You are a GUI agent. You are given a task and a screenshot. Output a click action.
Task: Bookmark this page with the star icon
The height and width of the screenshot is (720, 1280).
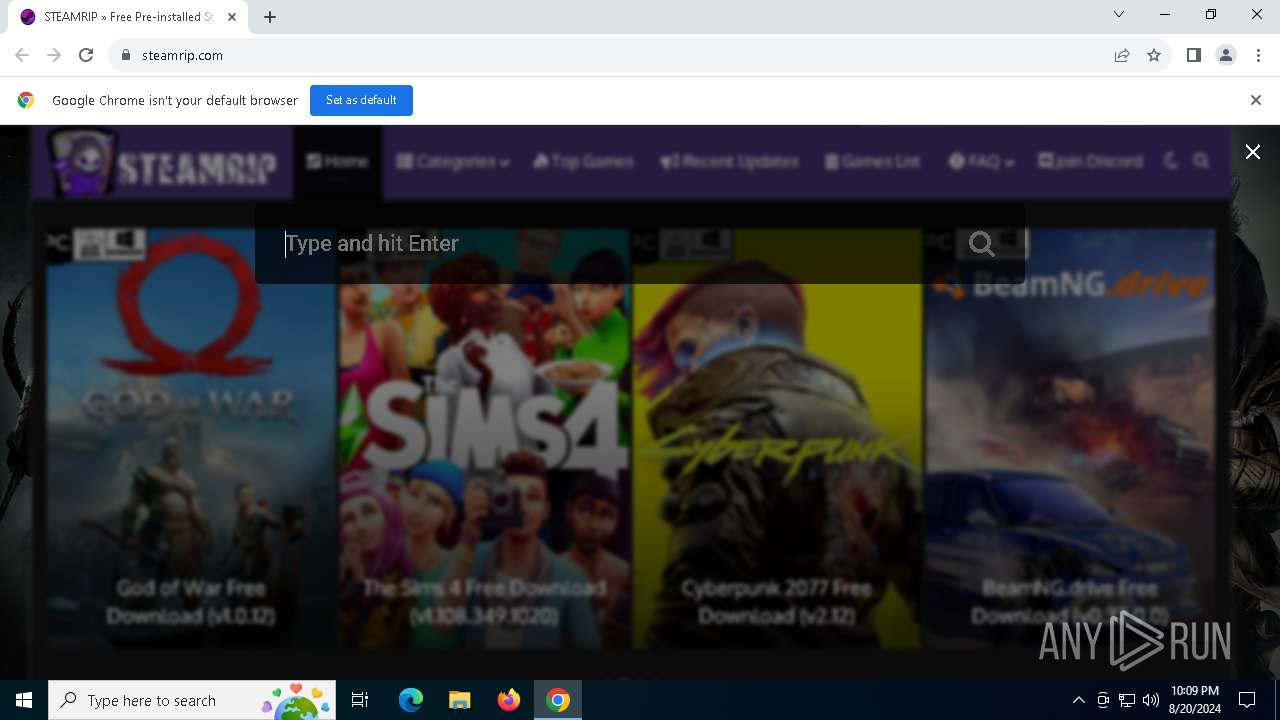pos(1154,55)
